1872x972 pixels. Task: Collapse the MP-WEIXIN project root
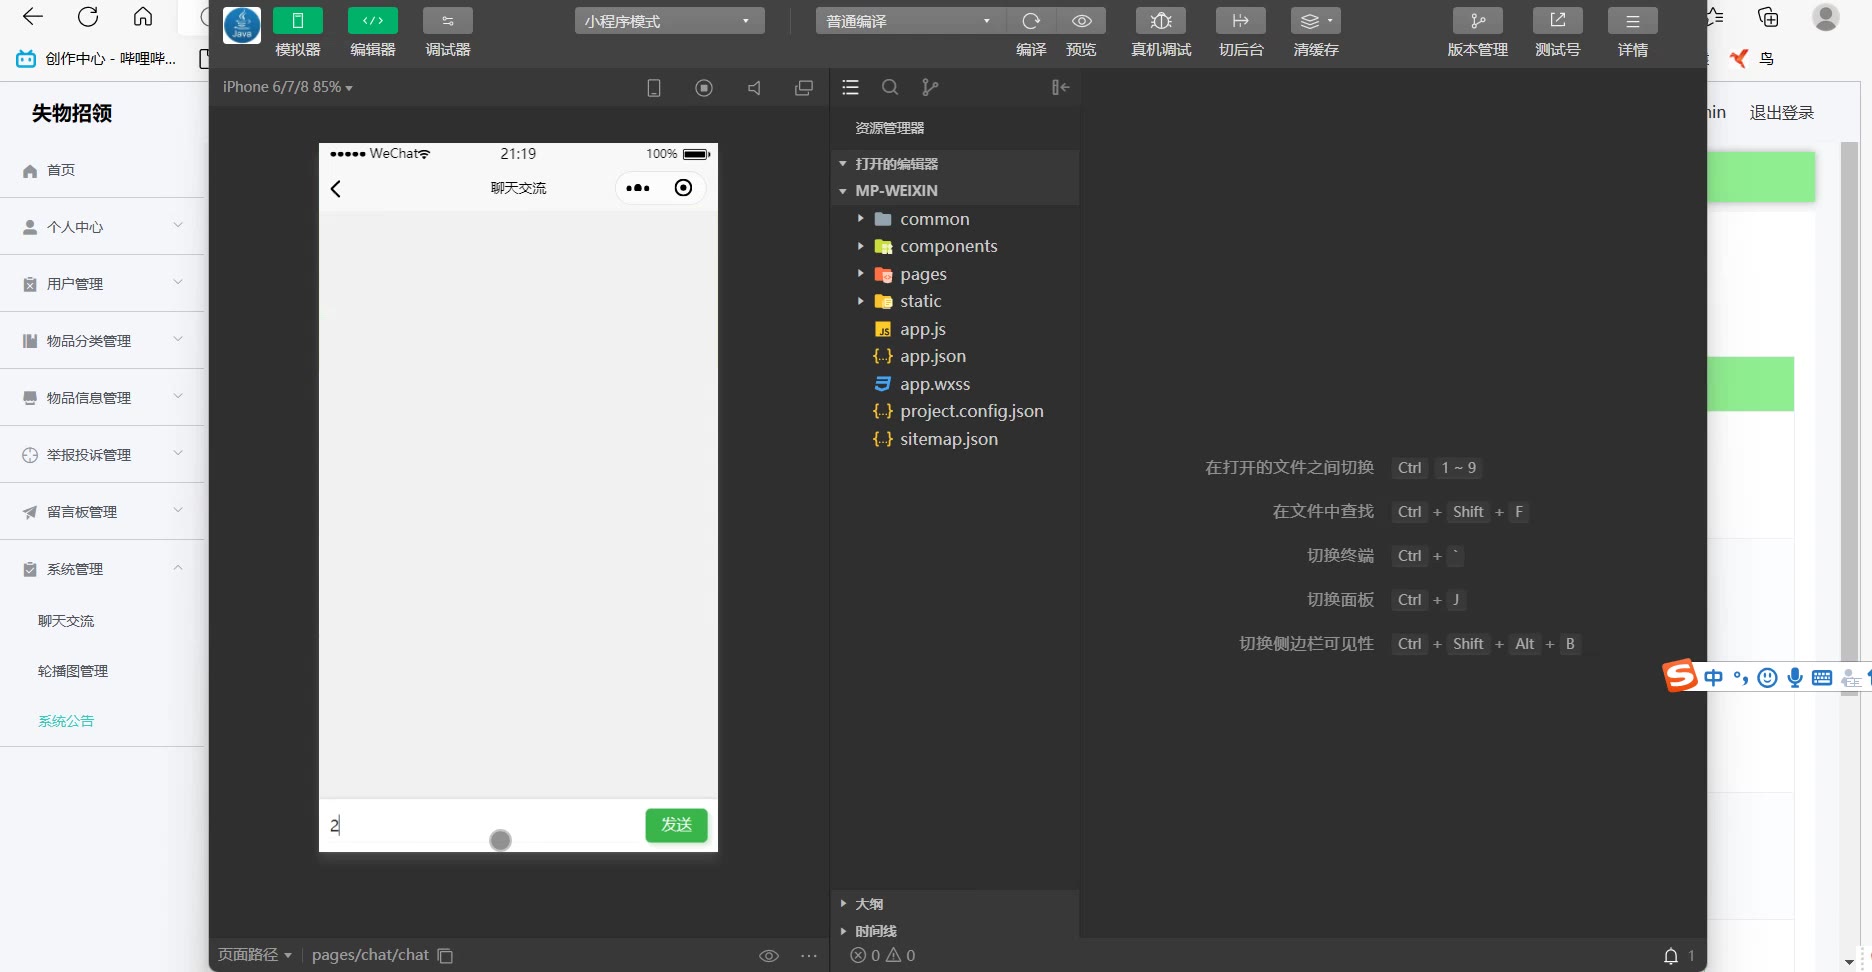pyautogui.click(x=955, y=191)
